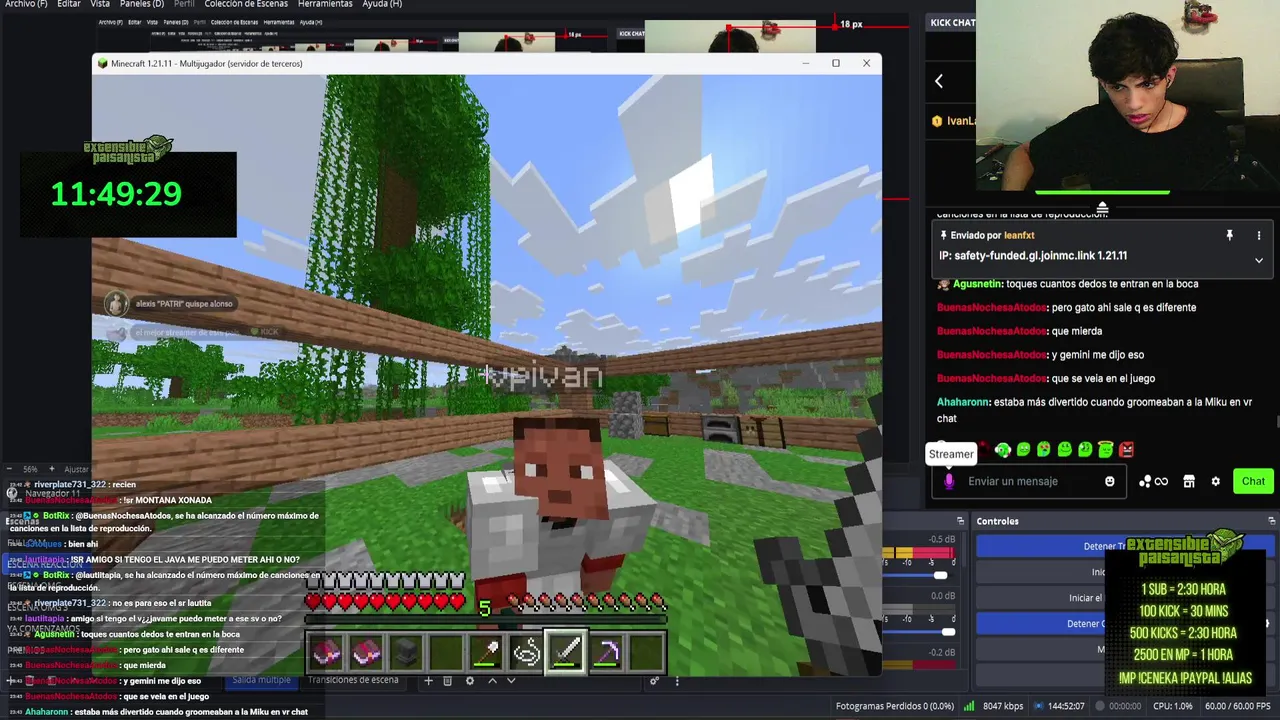This screenshot has height=720, width=1280.
Task: Send message with green Chat button
Action: (1253, 481)
